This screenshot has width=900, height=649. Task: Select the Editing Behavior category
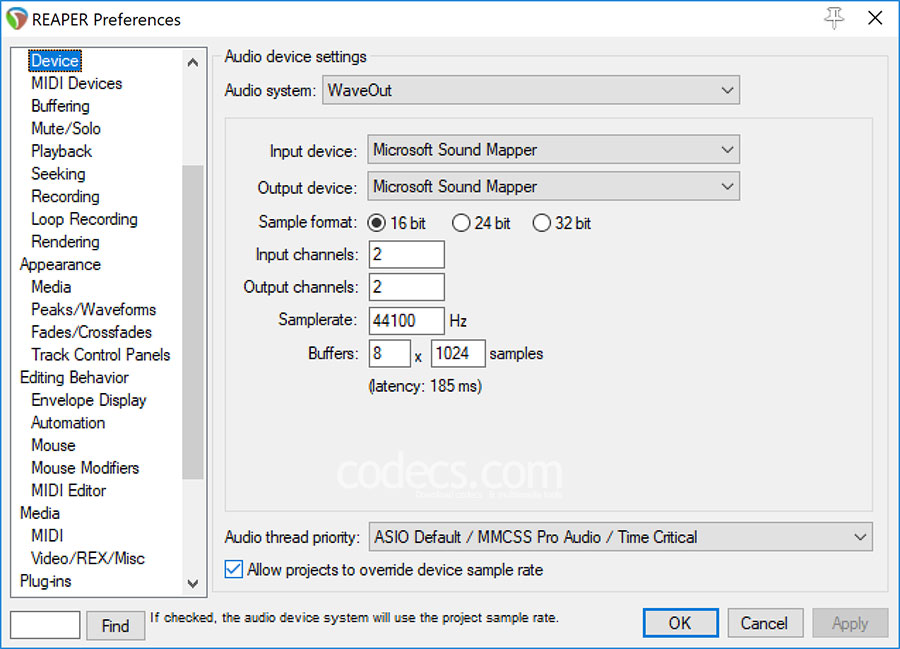point(74,378)
